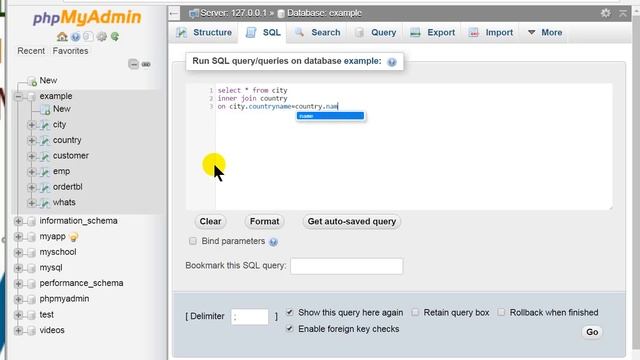The image size is (640, 360).
Task: Click the example link in query heading
Action: pyautogui.click(x=362, y=61)
